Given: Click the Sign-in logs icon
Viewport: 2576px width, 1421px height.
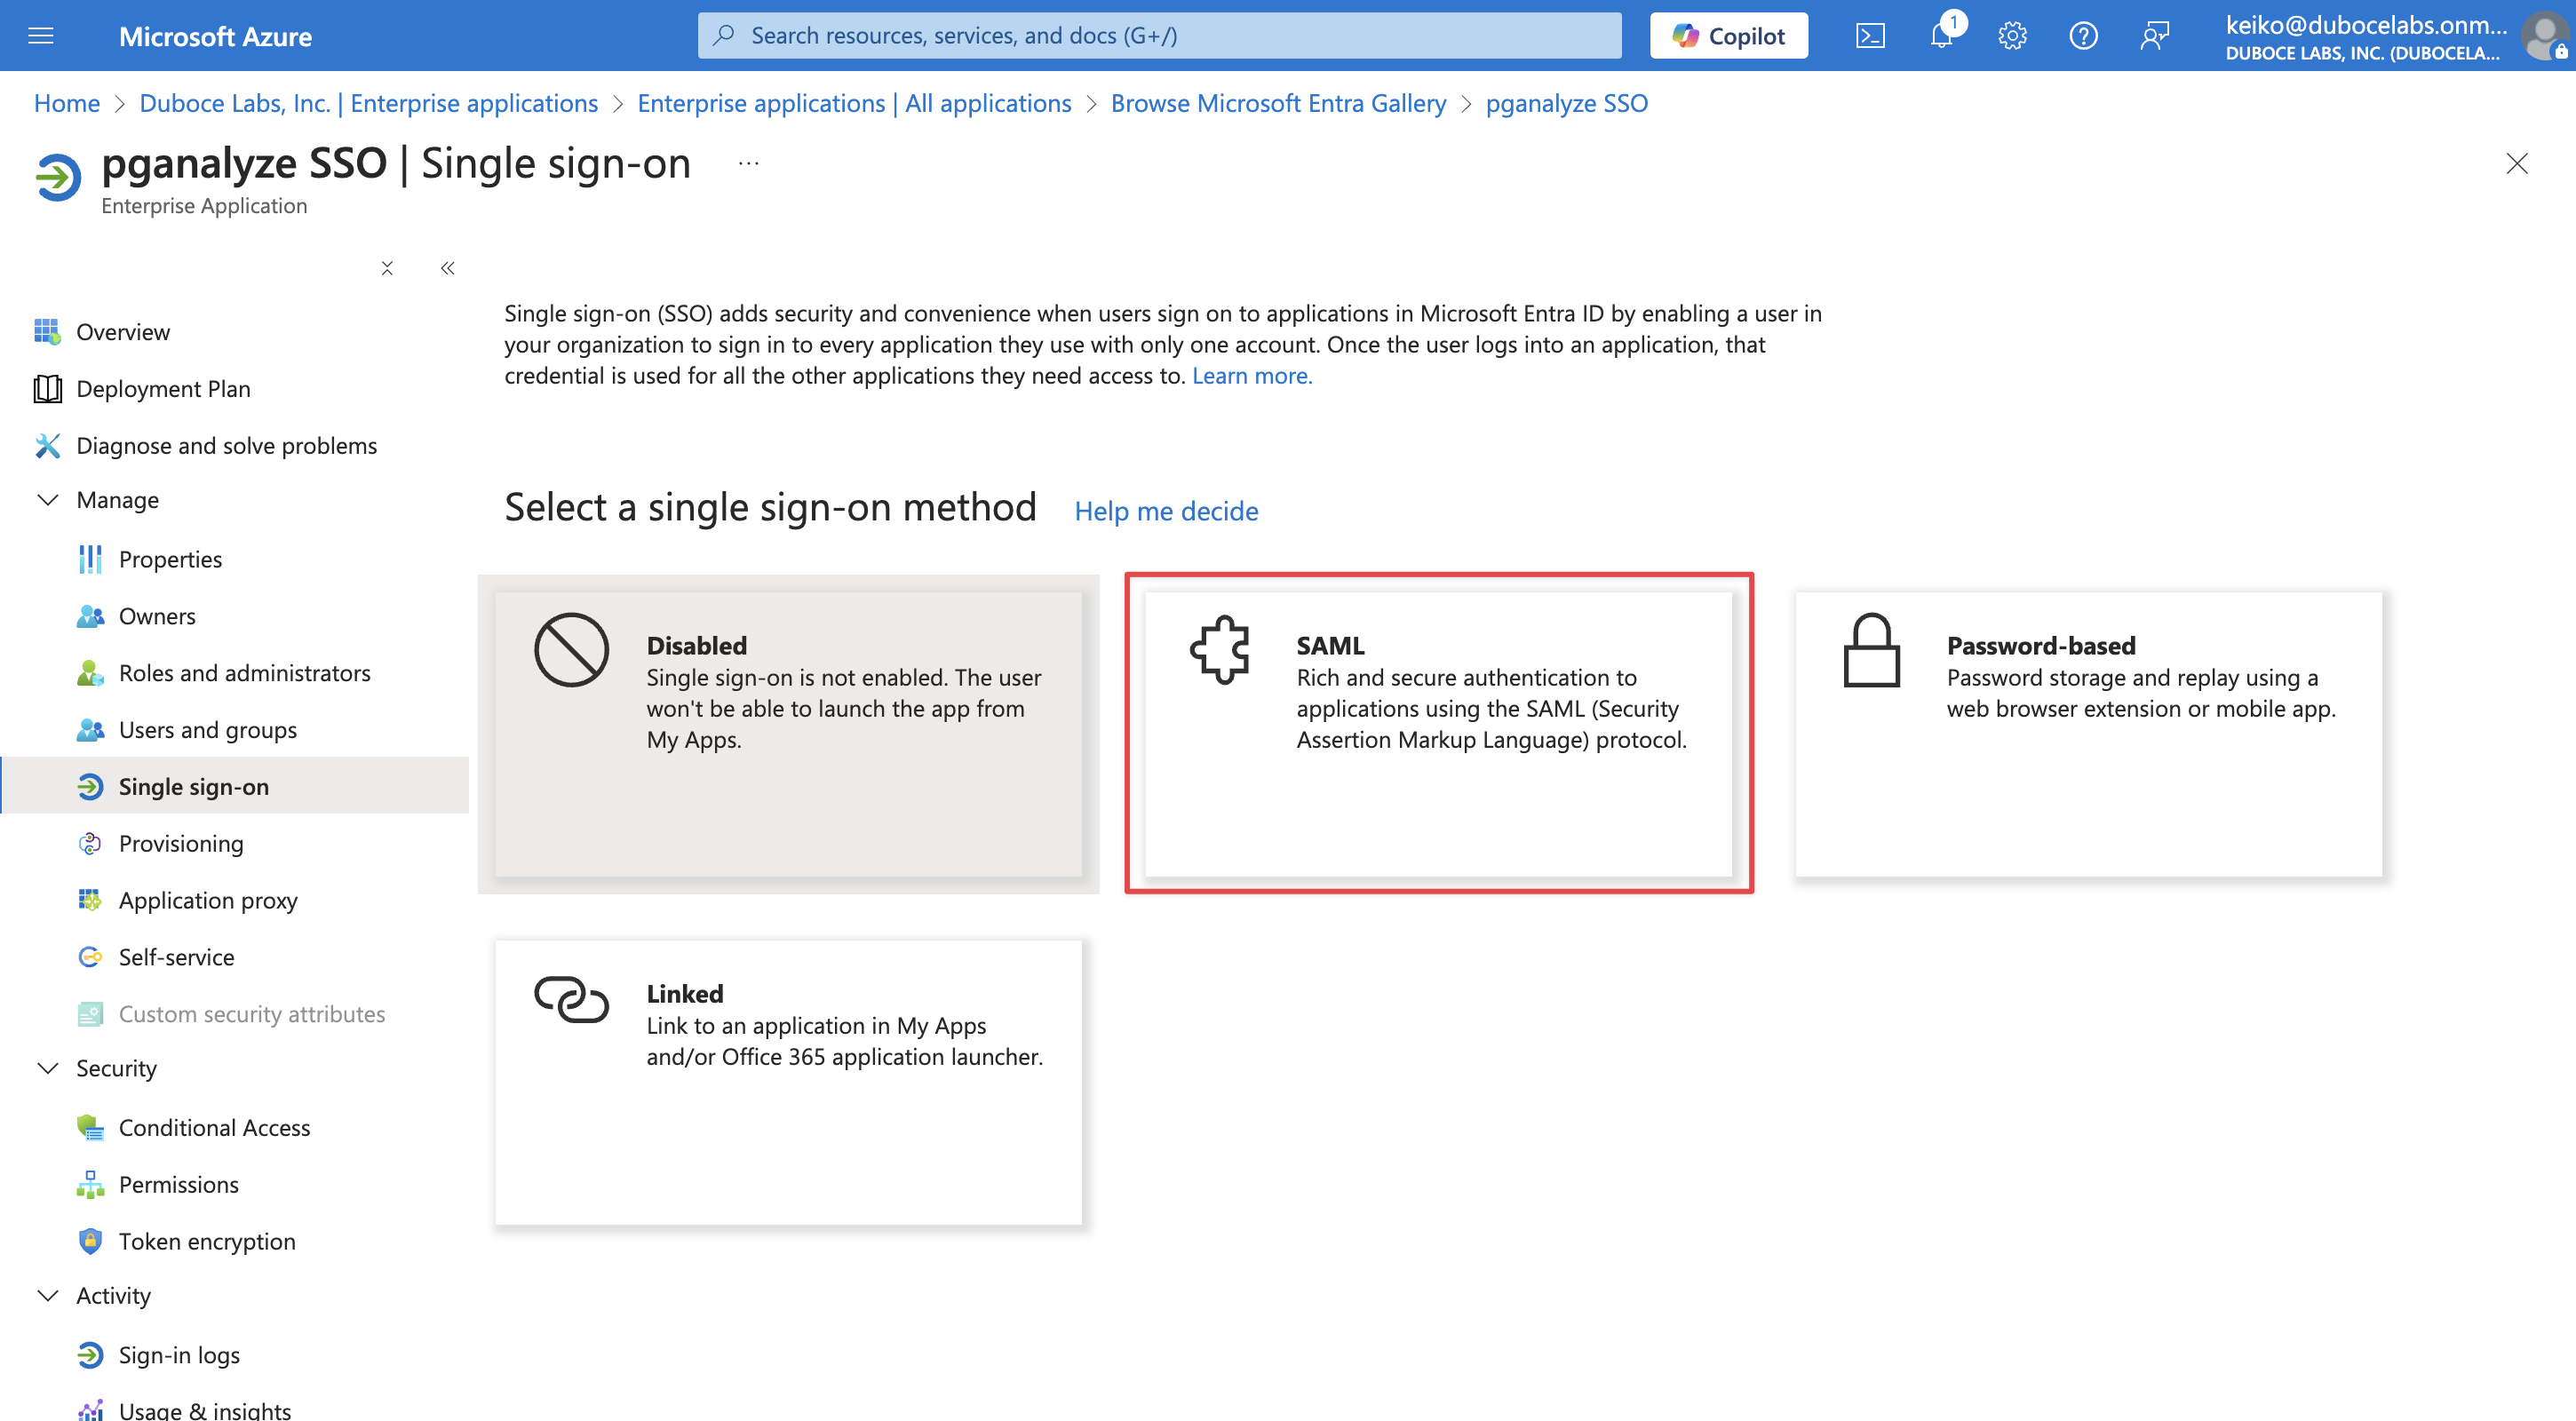Looking at the screenshot, I should 90,1355.
